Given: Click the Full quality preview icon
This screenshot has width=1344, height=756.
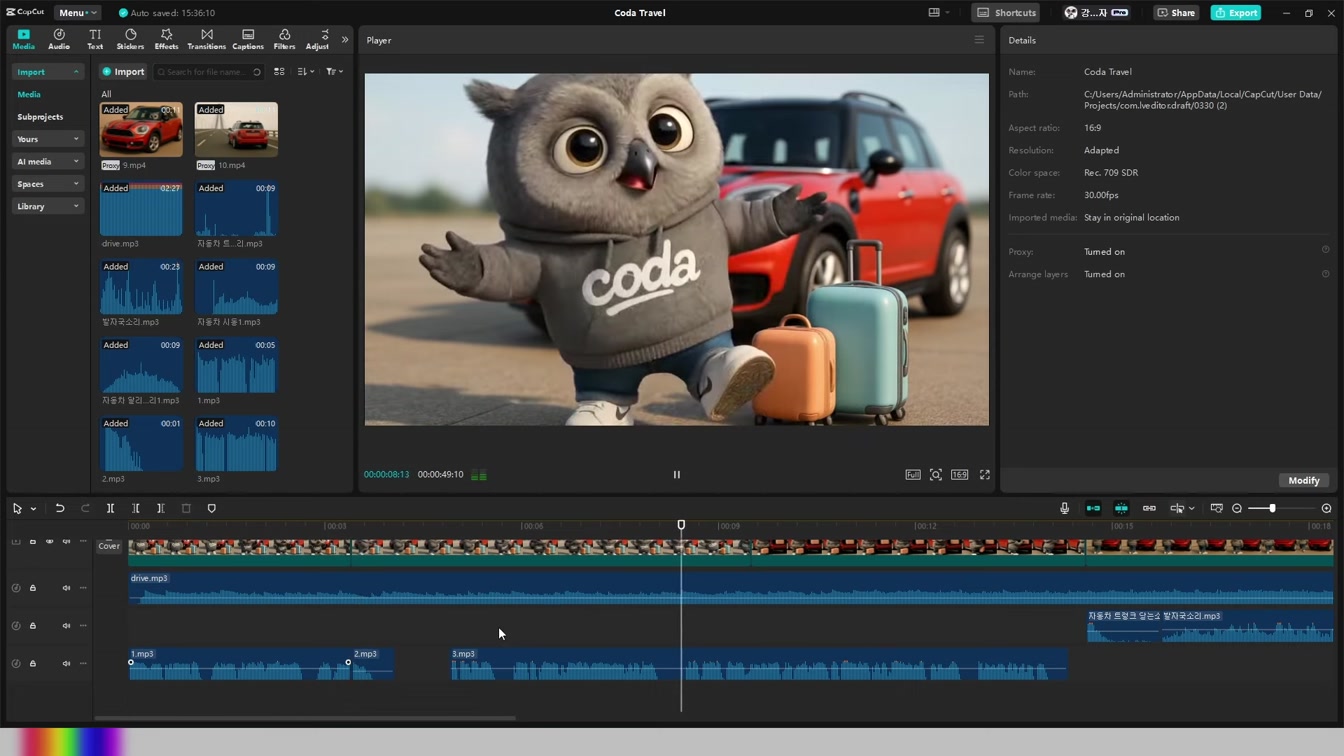Looking at the screenshot, I should coord(913,475).
